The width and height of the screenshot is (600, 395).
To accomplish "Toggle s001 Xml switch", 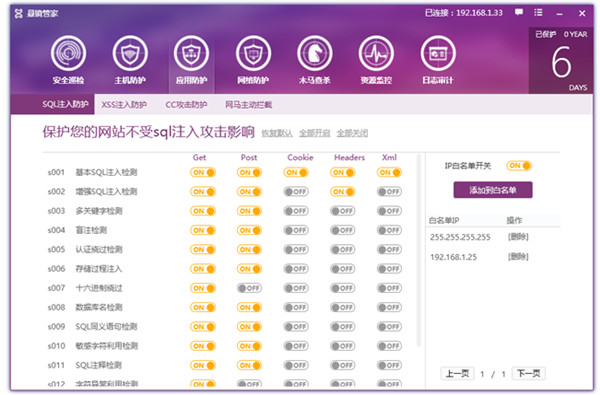I will pos(389,173).
